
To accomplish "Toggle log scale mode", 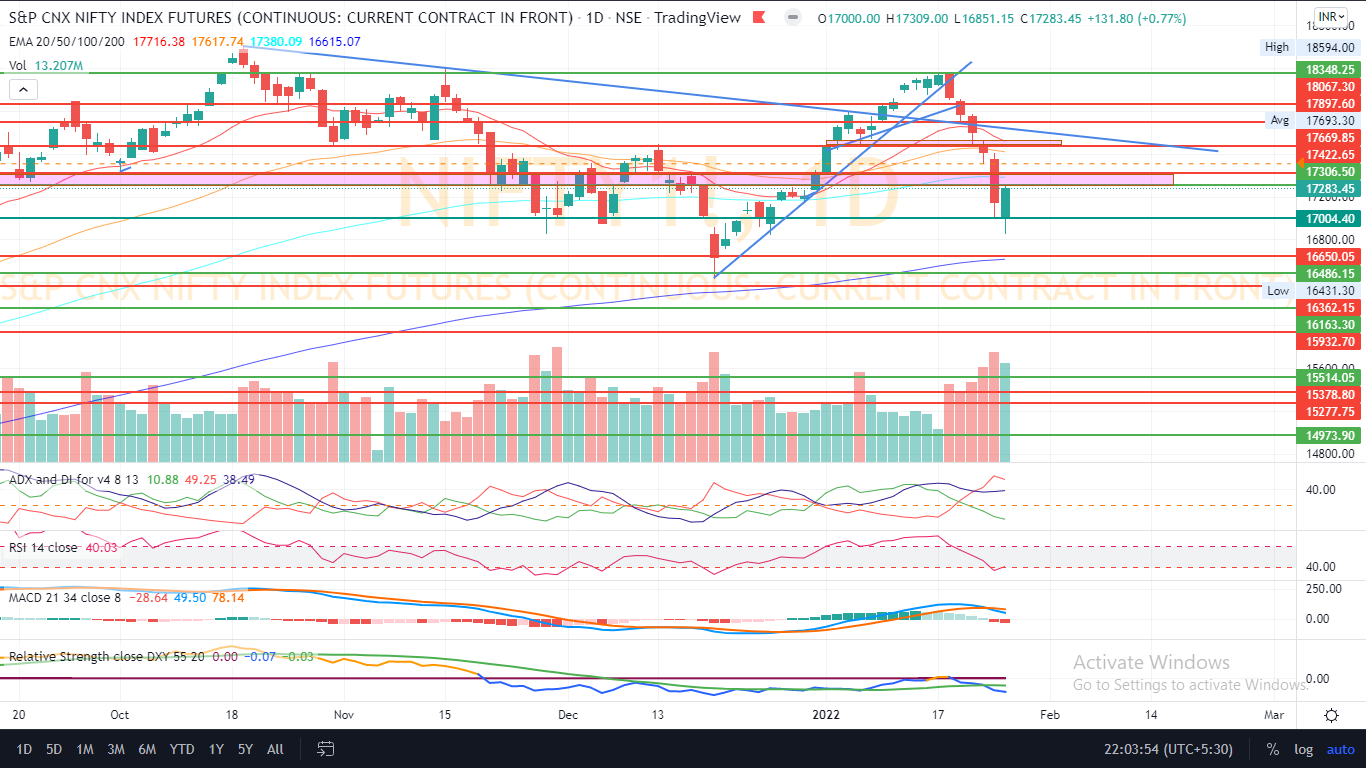I will 1303,749.
